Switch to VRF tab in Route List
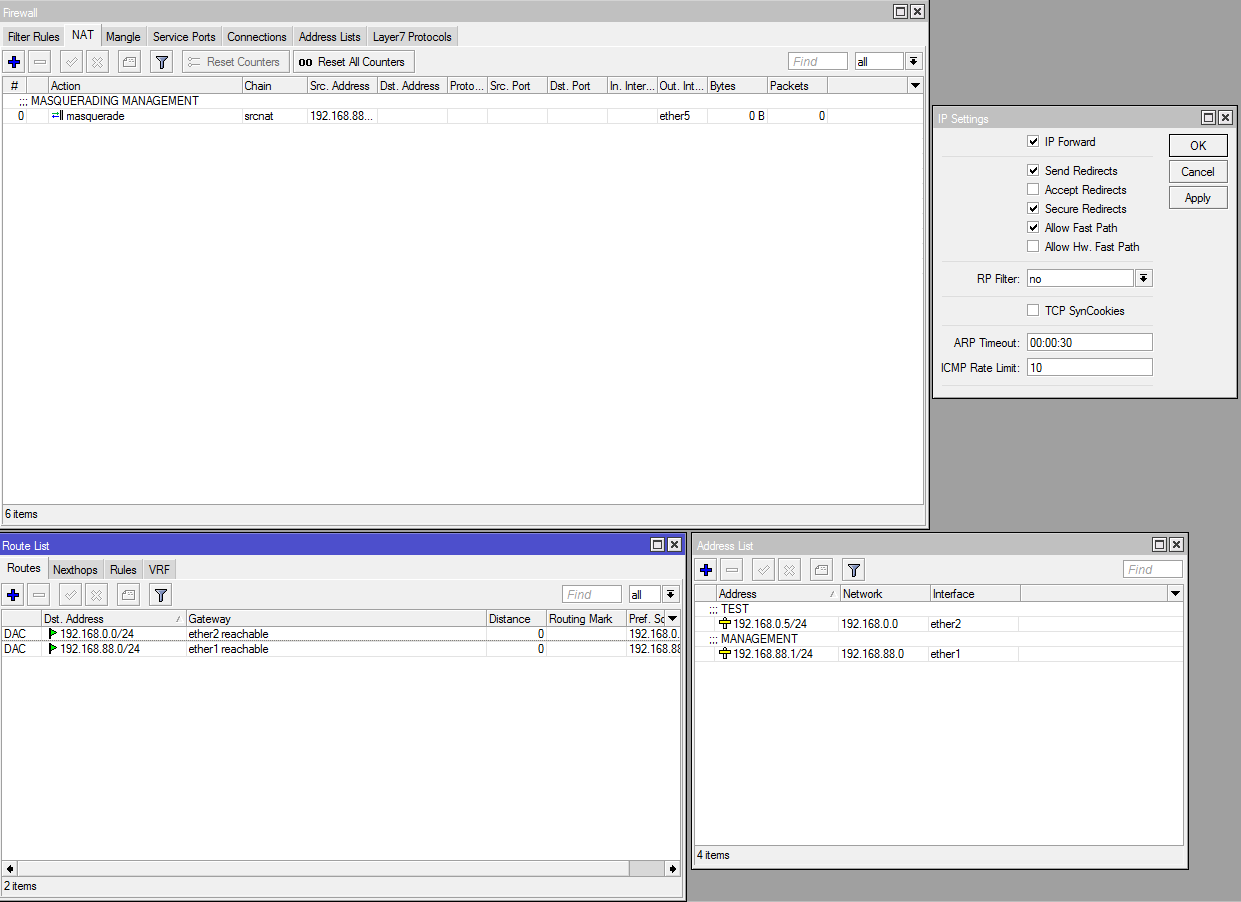The width and height of the screenshot is (1241, 902). tap(160, 570)
